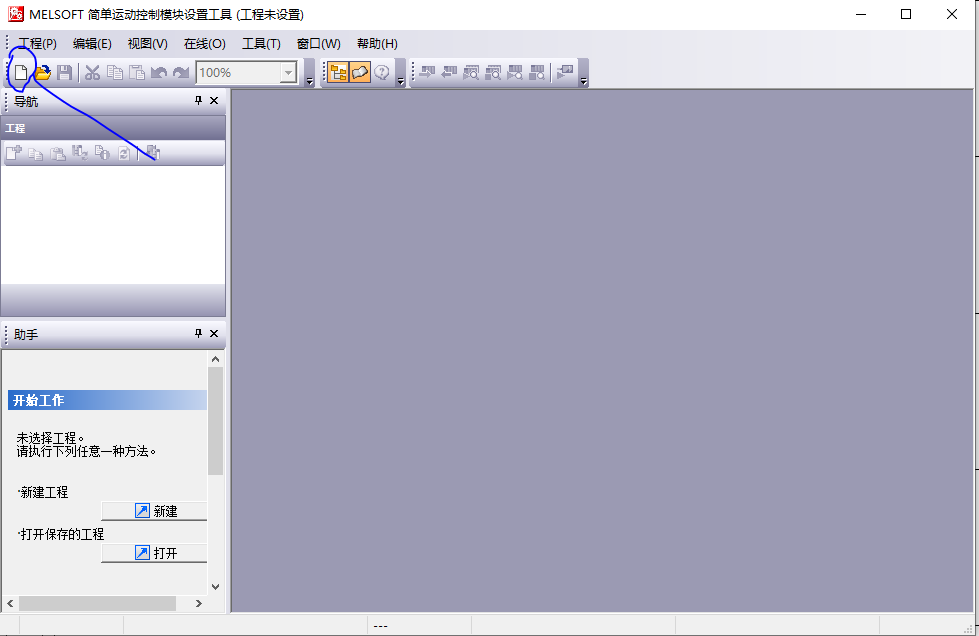Viewport: 979px width, 636px height.
Task: Close the 助手 assistant panel
Action: pyautogui.click(x=214, y=334)
